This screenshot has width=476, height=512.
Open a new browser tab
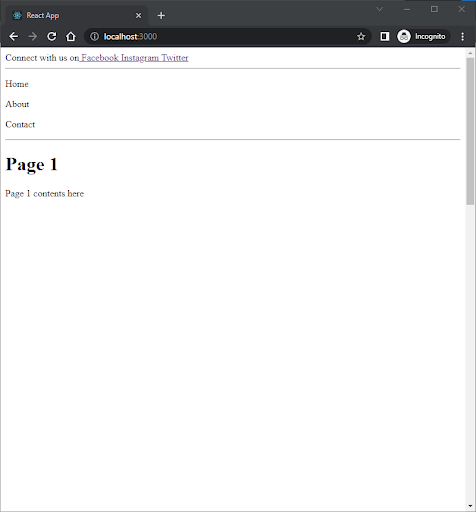tap(161, 16)
